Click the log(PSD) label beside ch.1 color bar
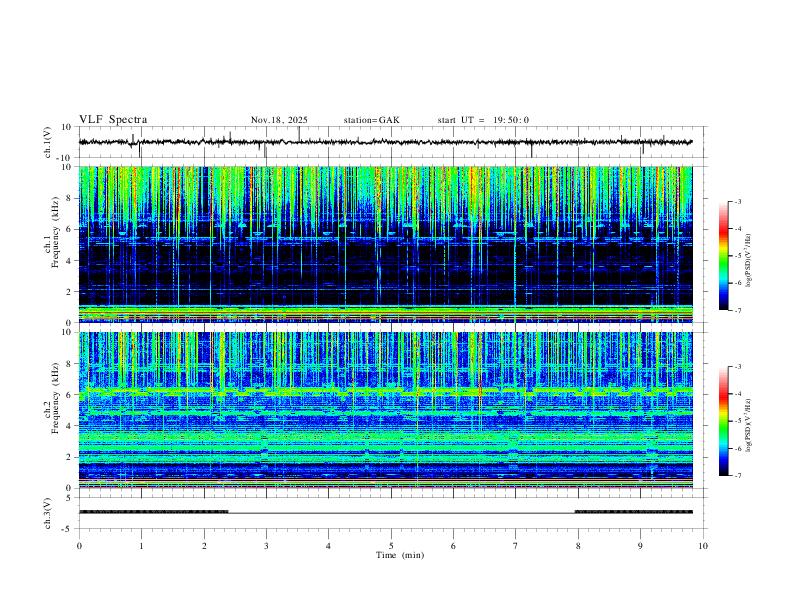Image resolution: width=792 pixels, height=612 pixels. 749,260
